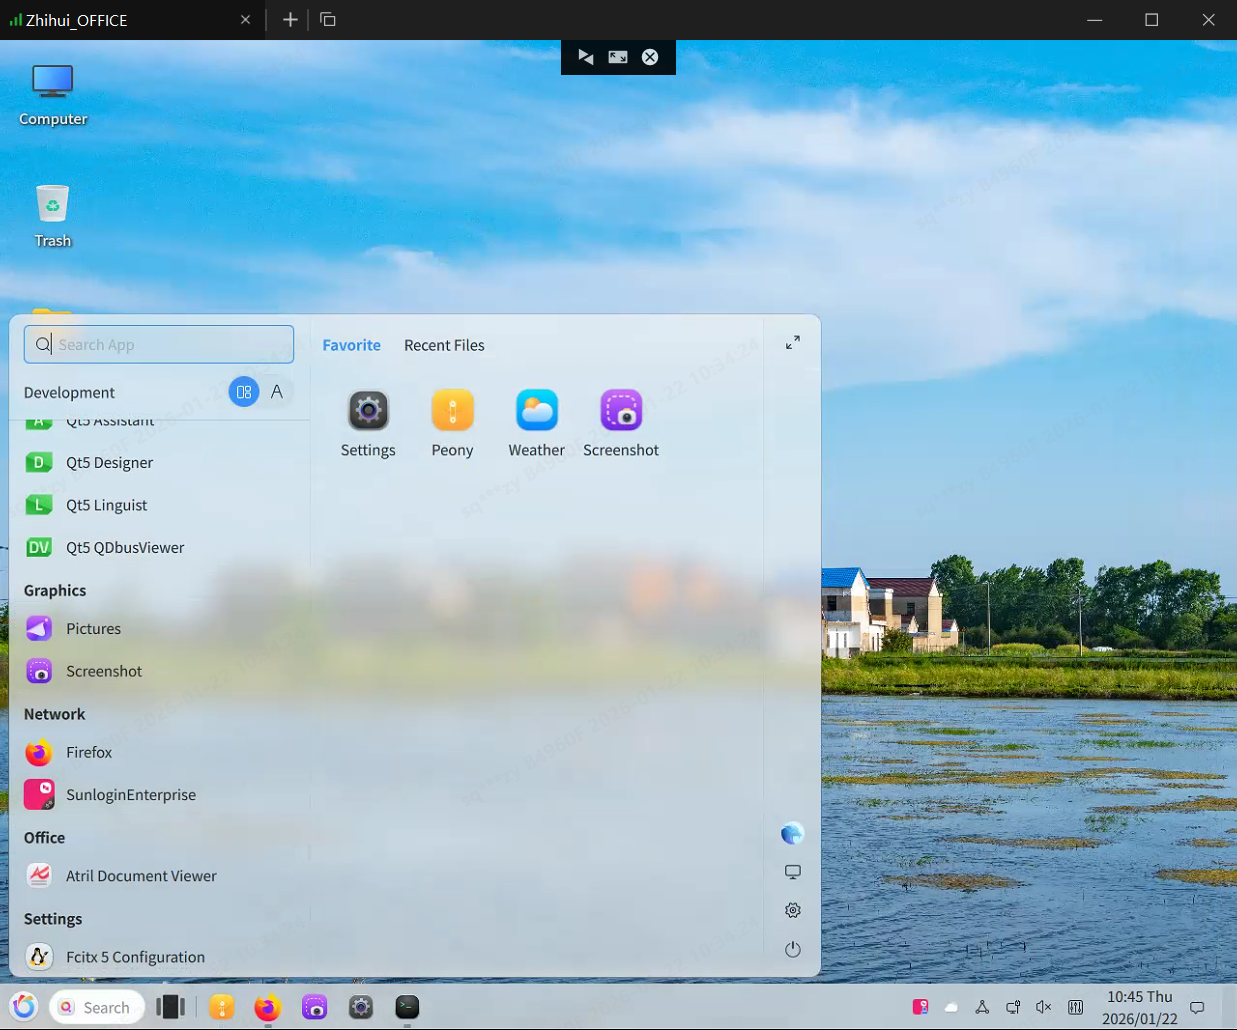This screenshot has height=1030, width=1237.
Task: Click the SunloginEnterprise icon in the system tray
Action: pyautogui.click(x=919, y=1006)
